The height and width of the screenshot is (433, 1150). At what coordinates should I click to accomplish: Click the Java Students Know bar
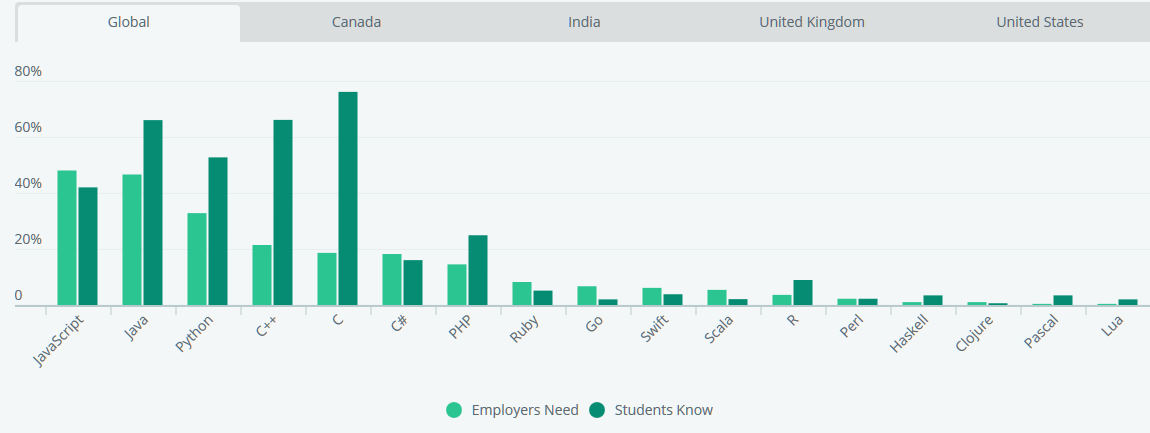(x=153, y=212)
